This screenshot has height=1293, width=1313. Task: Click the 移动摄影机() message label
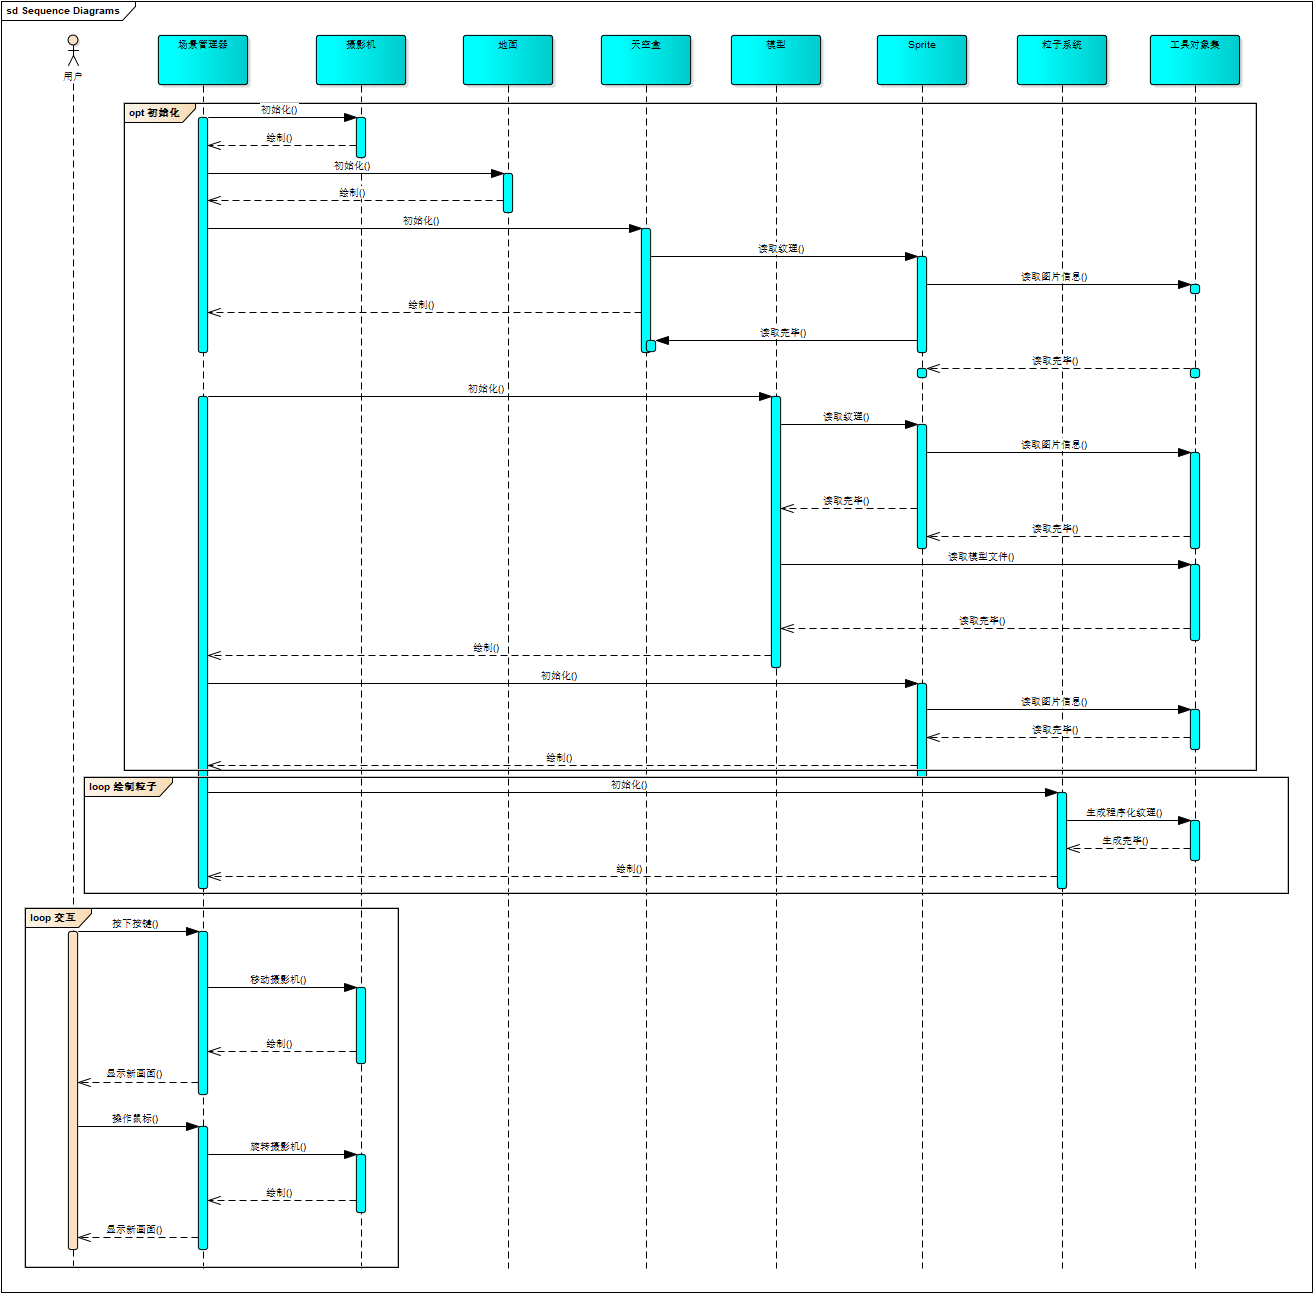point(278,980)
